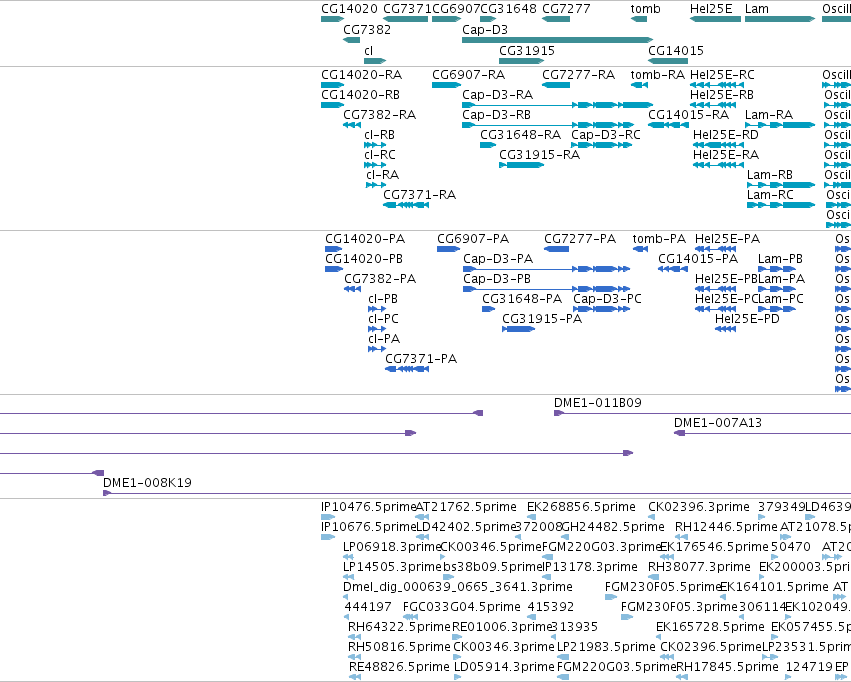Click protein Lam-PC

(781, 299)
